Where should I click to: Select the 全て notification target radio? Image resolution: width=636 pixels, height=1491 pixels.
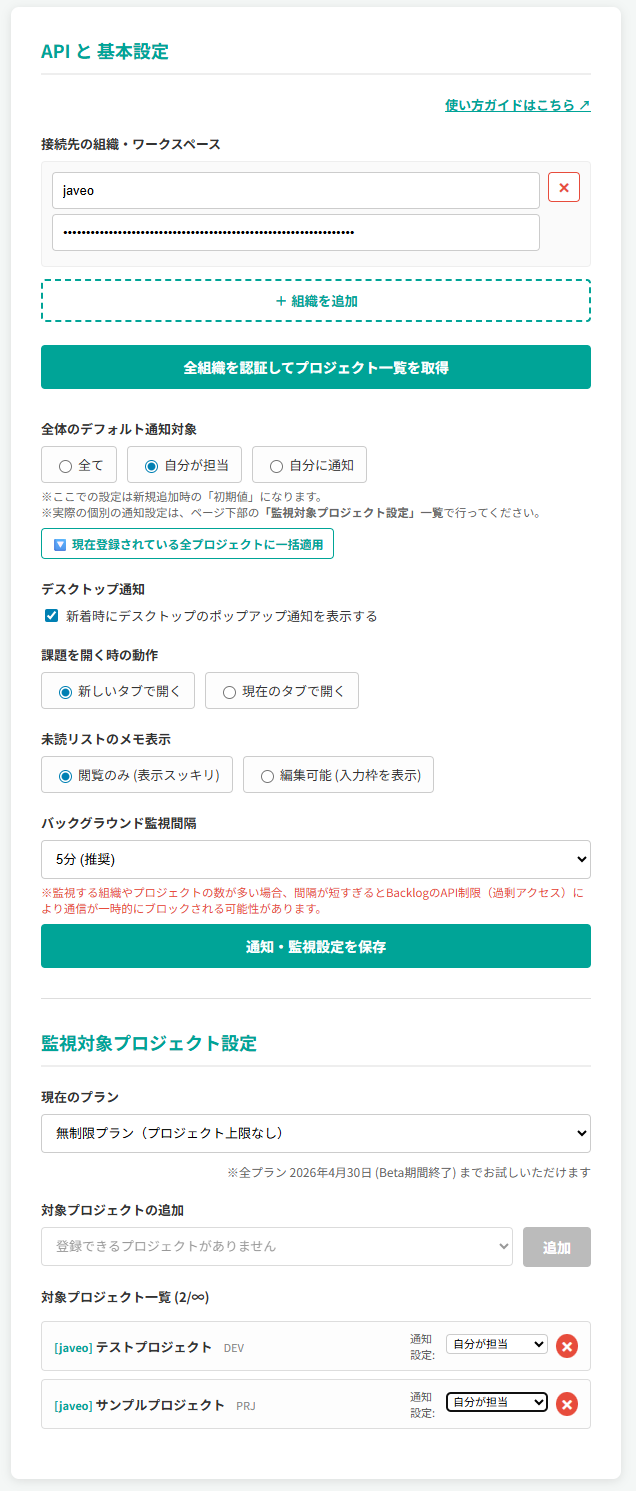[66, 465]
